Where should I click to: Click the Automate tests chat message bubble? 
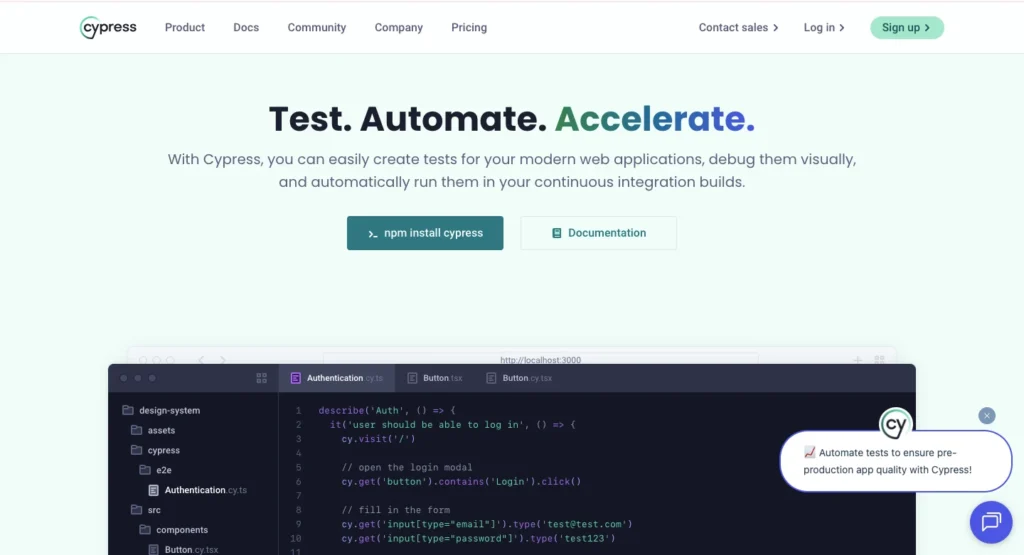pos(896,461)
